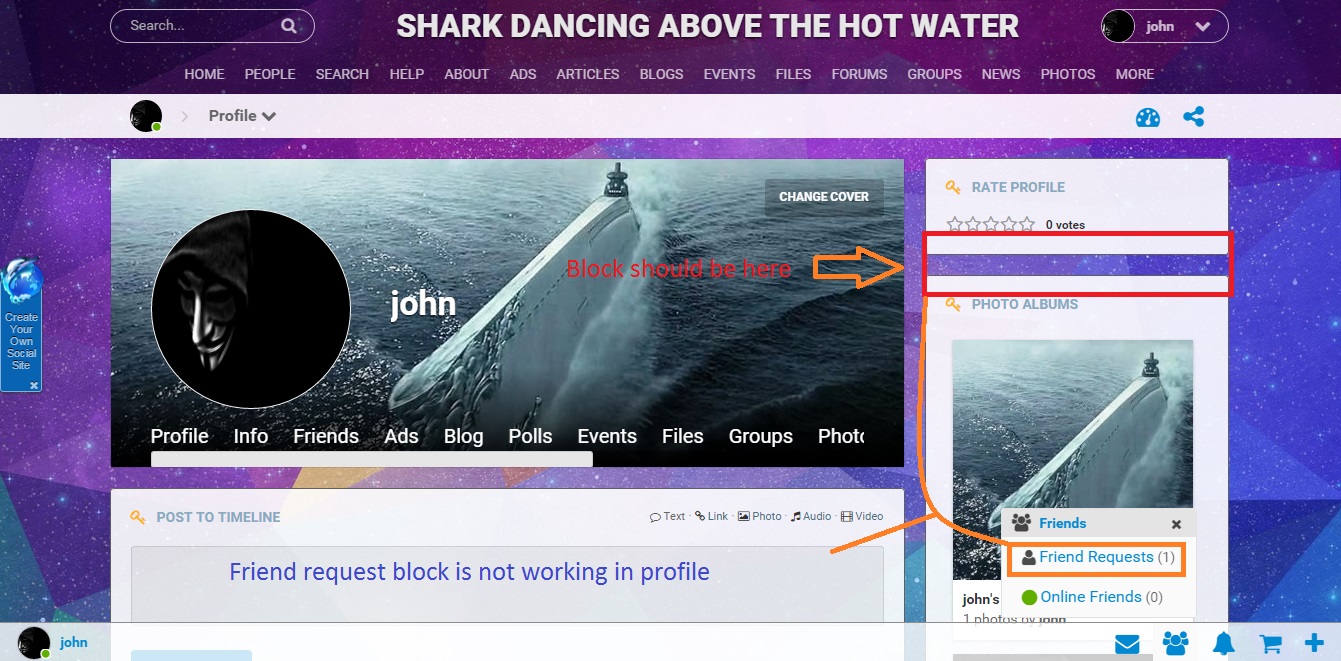This screenshot has height=661, width=1341.
Task: Expand the Profile breadcrumb dropdown
Action: point(242,116)
